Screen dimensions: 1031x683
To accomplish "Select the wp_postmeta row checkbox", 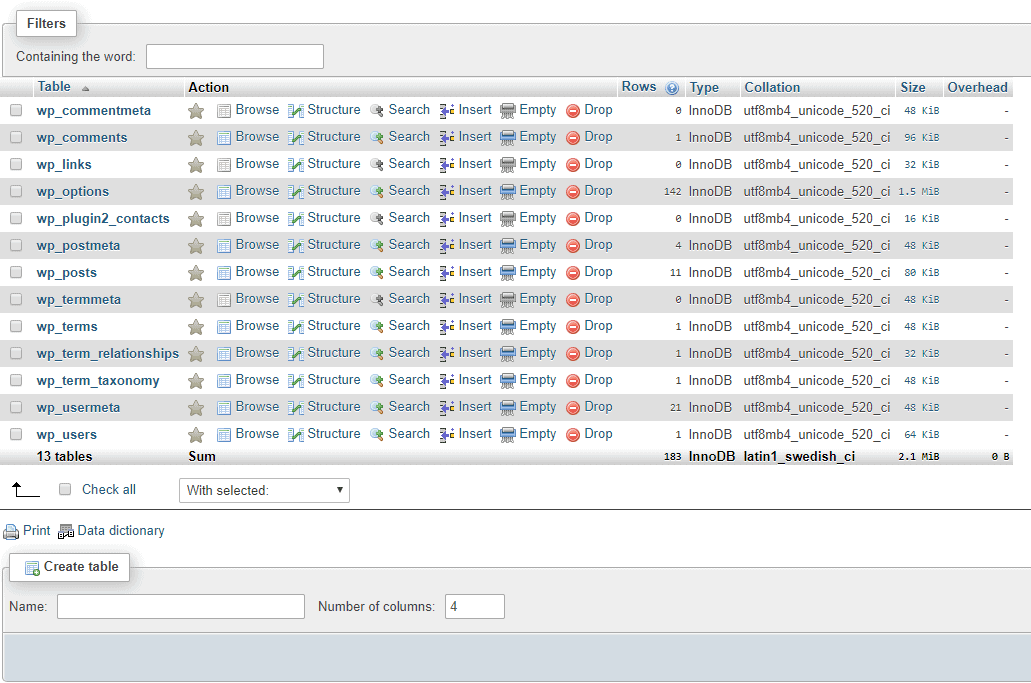I will pos(16,245).
